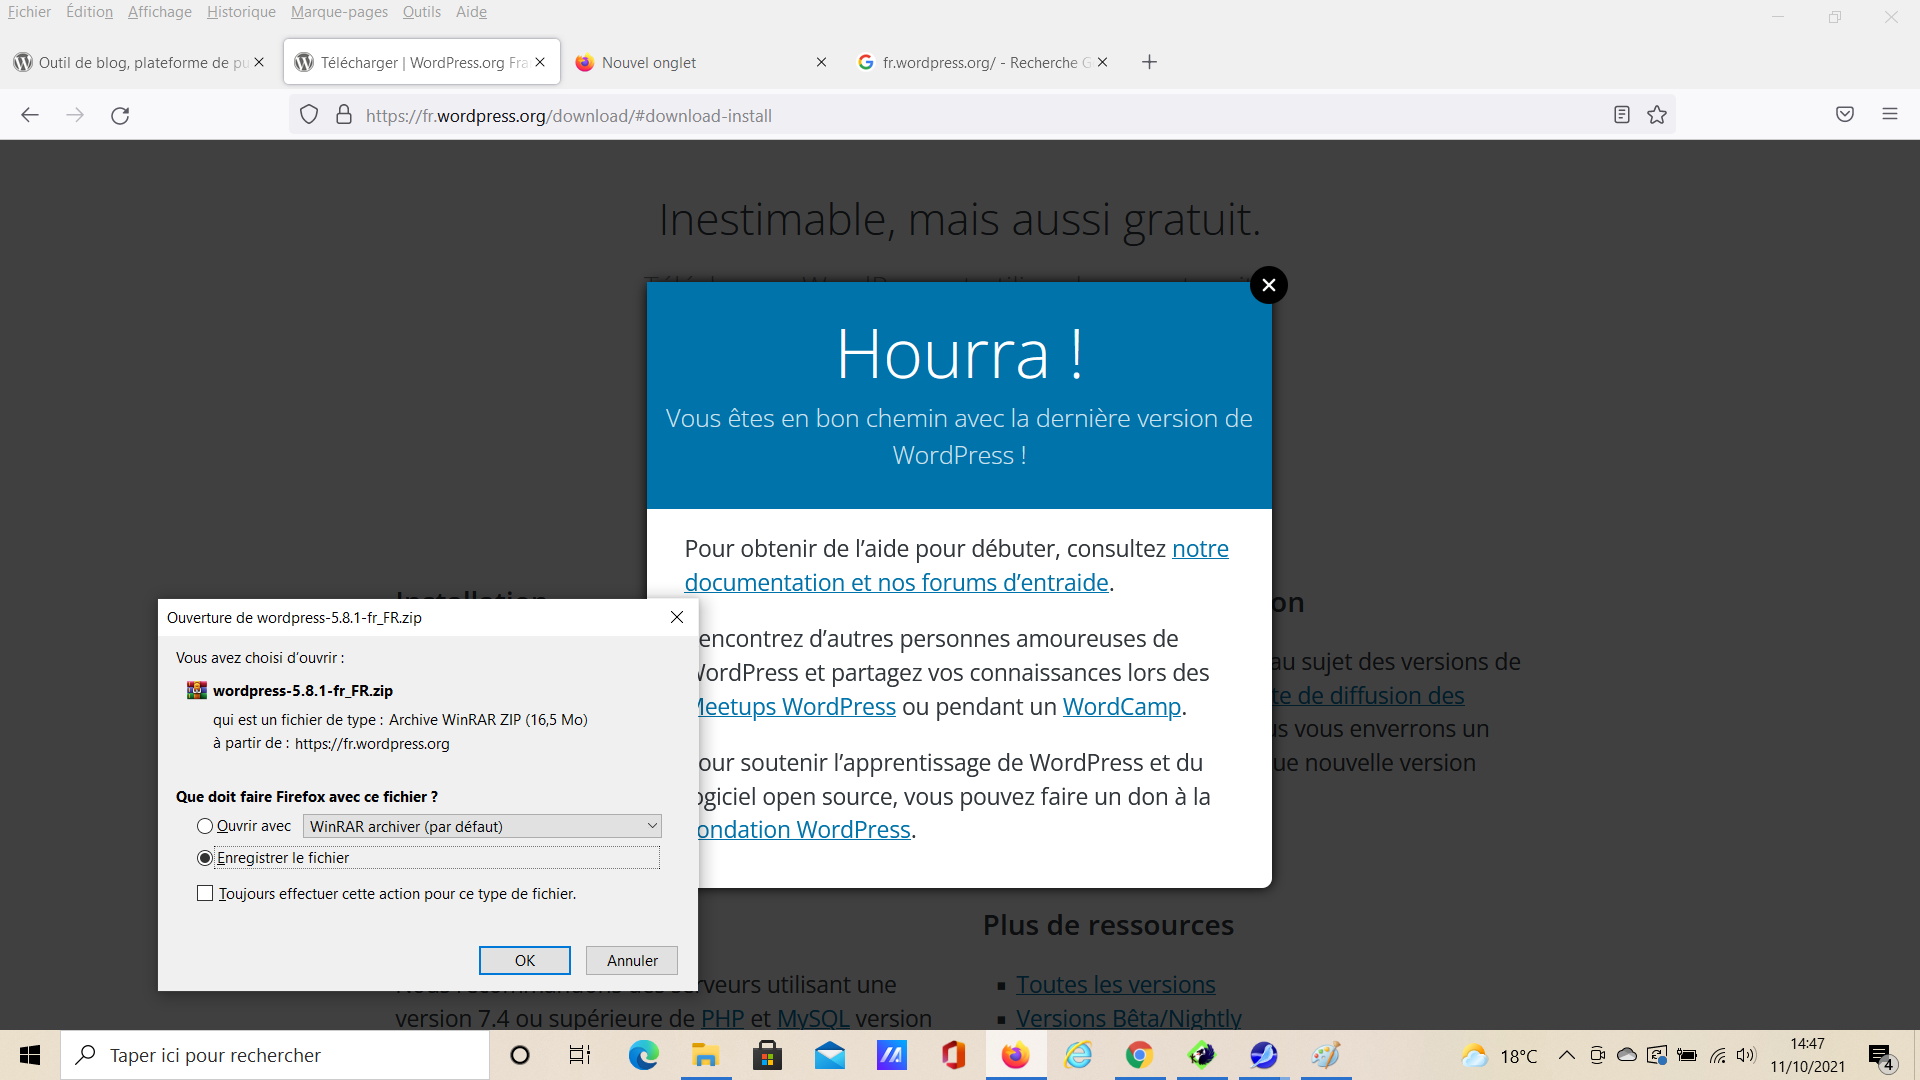Launch Microsoft Edge from taskbar
The width and height of the screenshot is (1920, 1080).
click(x=643, y=1055)
